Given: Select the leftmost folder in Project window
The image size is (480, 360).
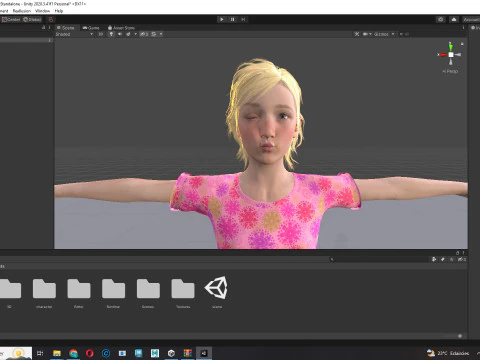Looking at the screenshot, I should (10, 289).
